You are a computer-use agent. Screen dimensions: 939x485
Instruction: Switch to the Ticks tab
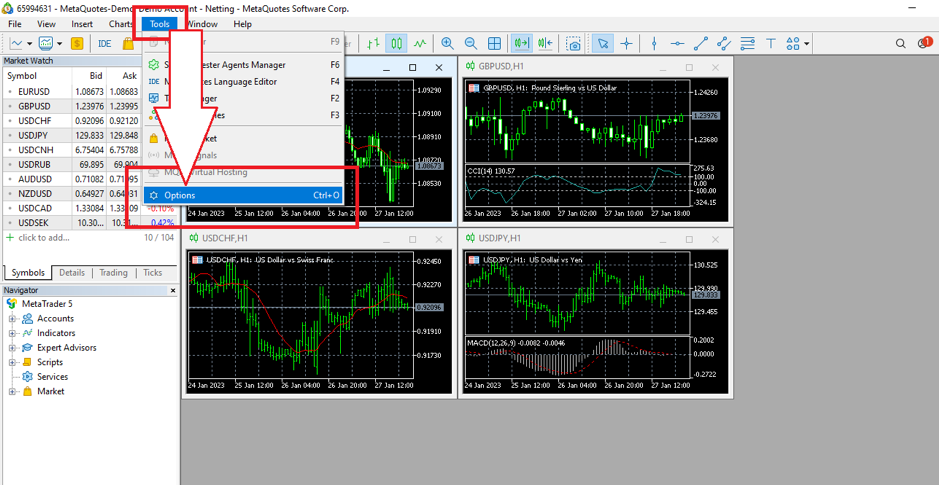click(x=152, y=272)
